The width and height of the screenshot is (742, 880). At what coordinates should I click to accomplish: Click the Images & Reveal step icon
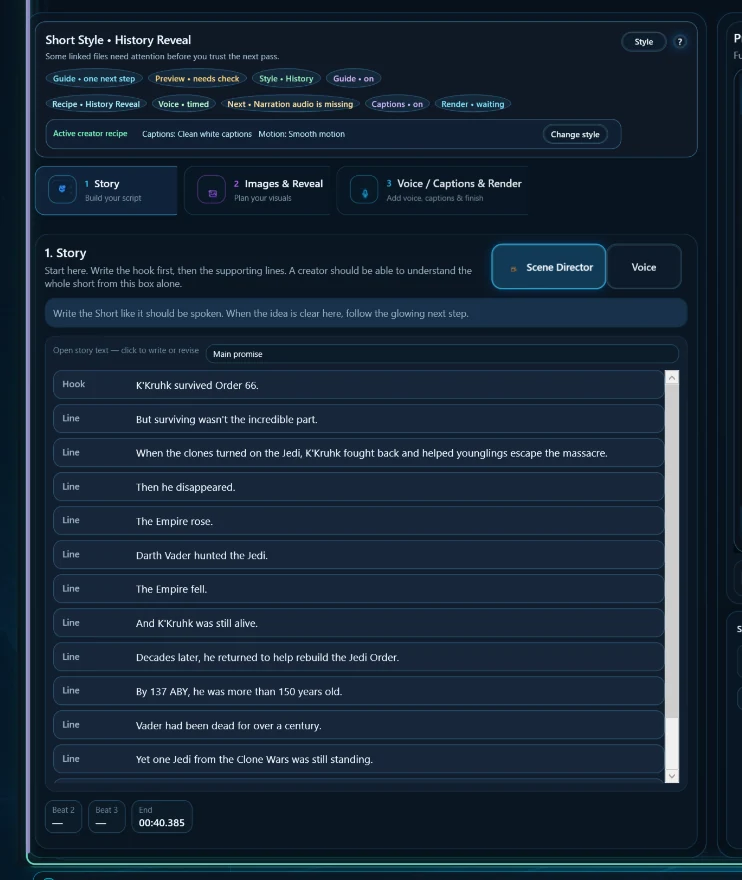(212, 190)
